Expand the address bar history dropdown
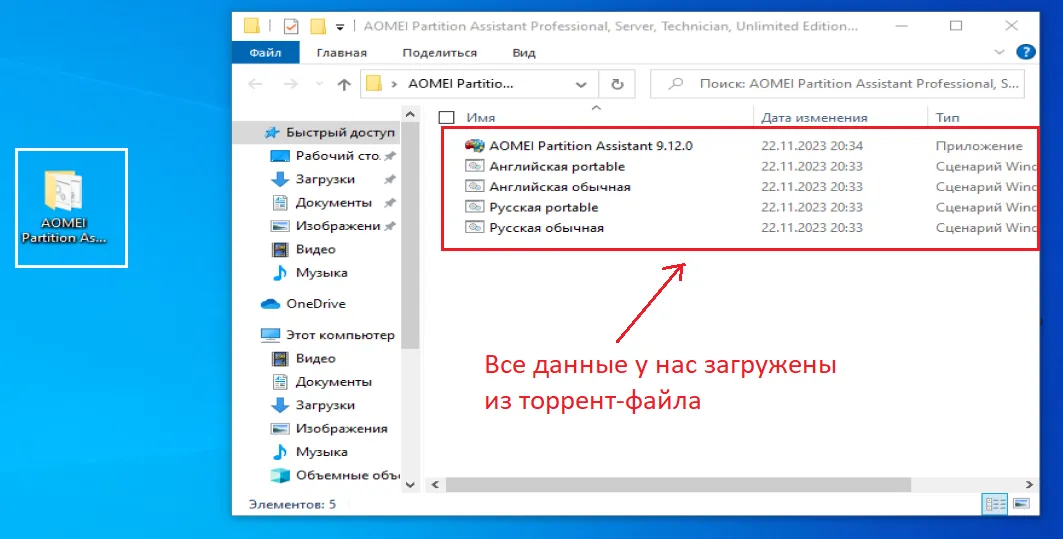Viewport: 1063px width, 539px height. click(x=581, y=85)
